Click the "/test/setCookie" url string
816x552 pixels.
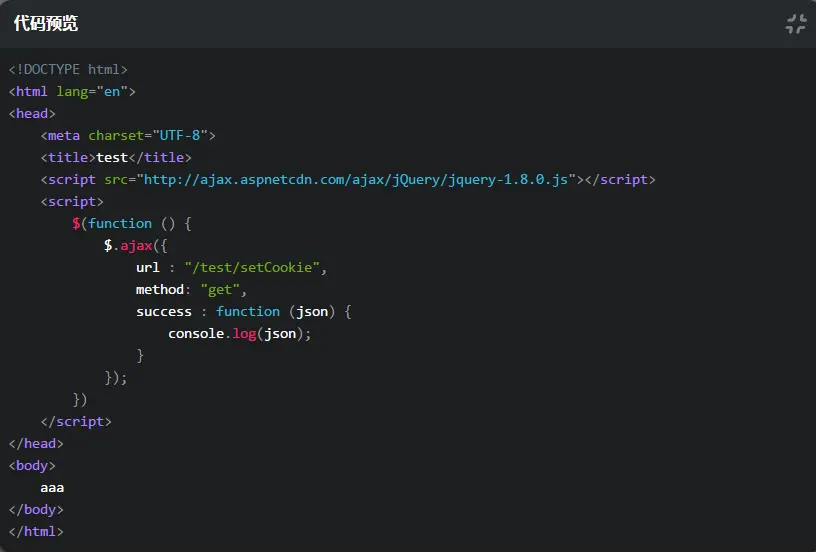252,267
